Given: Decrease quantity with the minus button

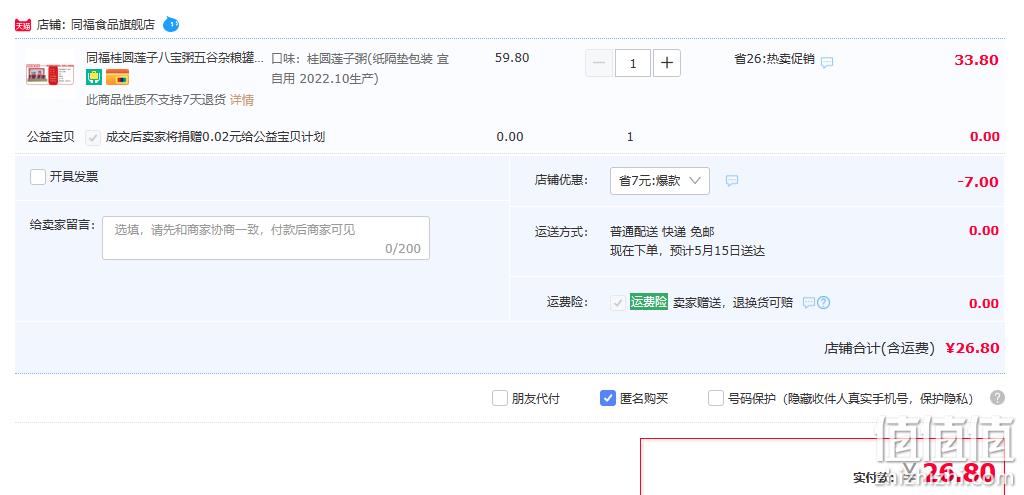Looking at the screenshot, I should pos(599,63).
